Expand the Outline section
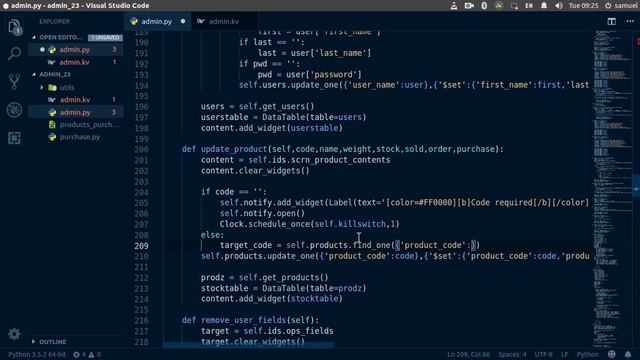640x360 pixels. (53, 342)
